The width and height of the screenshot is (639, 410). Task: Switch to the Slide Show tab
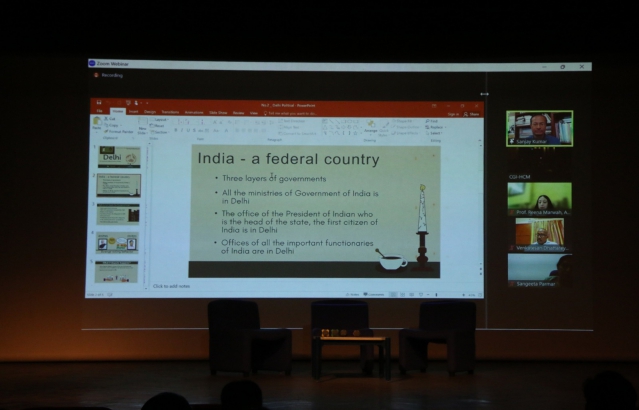click(x=218, y=113)
